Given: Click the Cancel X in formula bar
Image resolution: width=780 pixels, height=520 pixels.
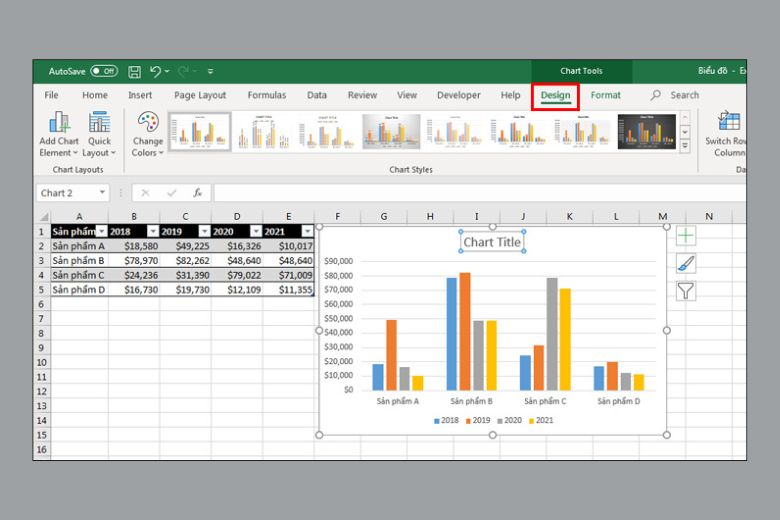Looking at the screenshot, I should (x=145, y=193).
